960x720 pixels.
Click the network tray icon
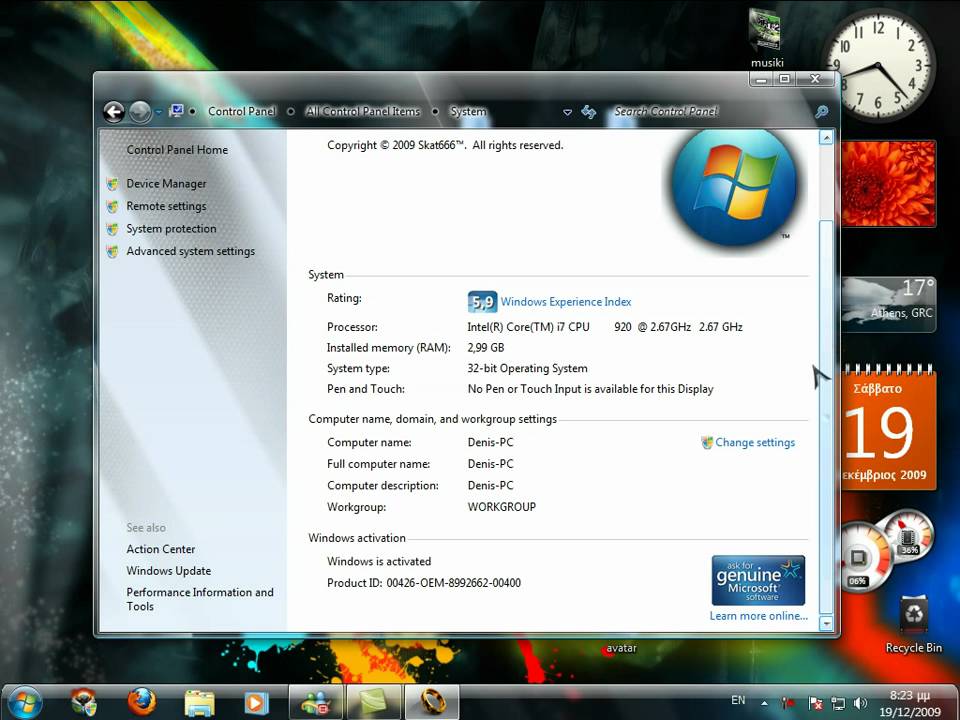click(x=838, y=703)
